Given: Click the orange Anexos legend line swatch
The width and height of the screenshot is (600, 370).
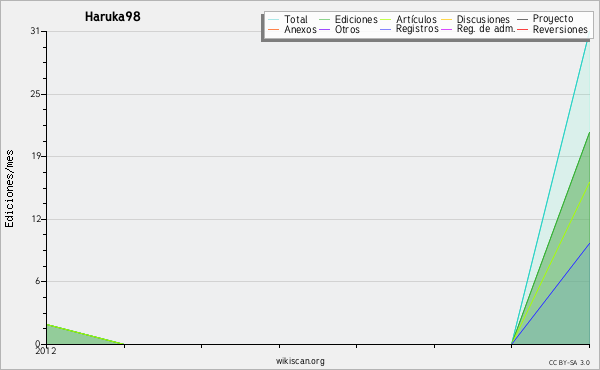Looking at the screenshot, I should (x=273, y=29).
